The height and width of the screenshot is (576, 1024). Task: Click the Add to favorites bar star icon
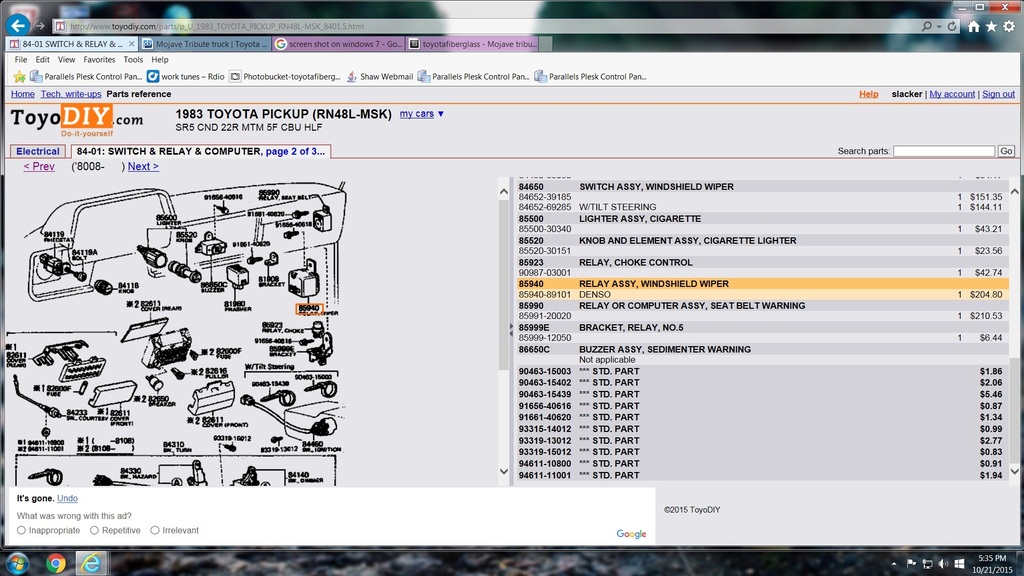pos(20,76)
